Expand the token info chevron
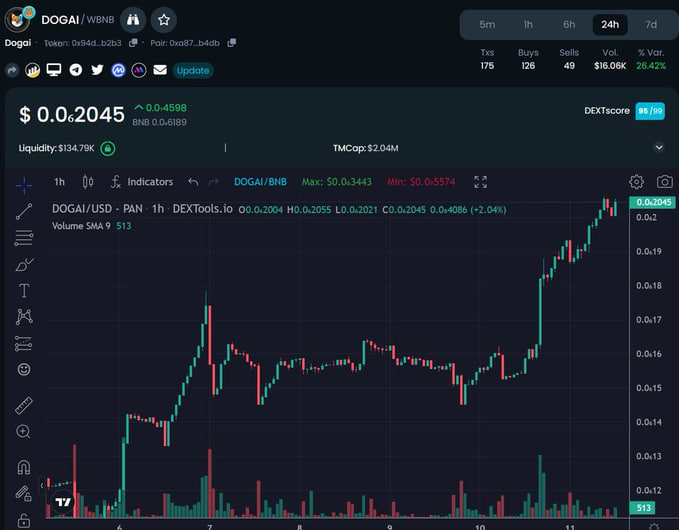Viewport: 679px width, 530px height. click(659, 148)
